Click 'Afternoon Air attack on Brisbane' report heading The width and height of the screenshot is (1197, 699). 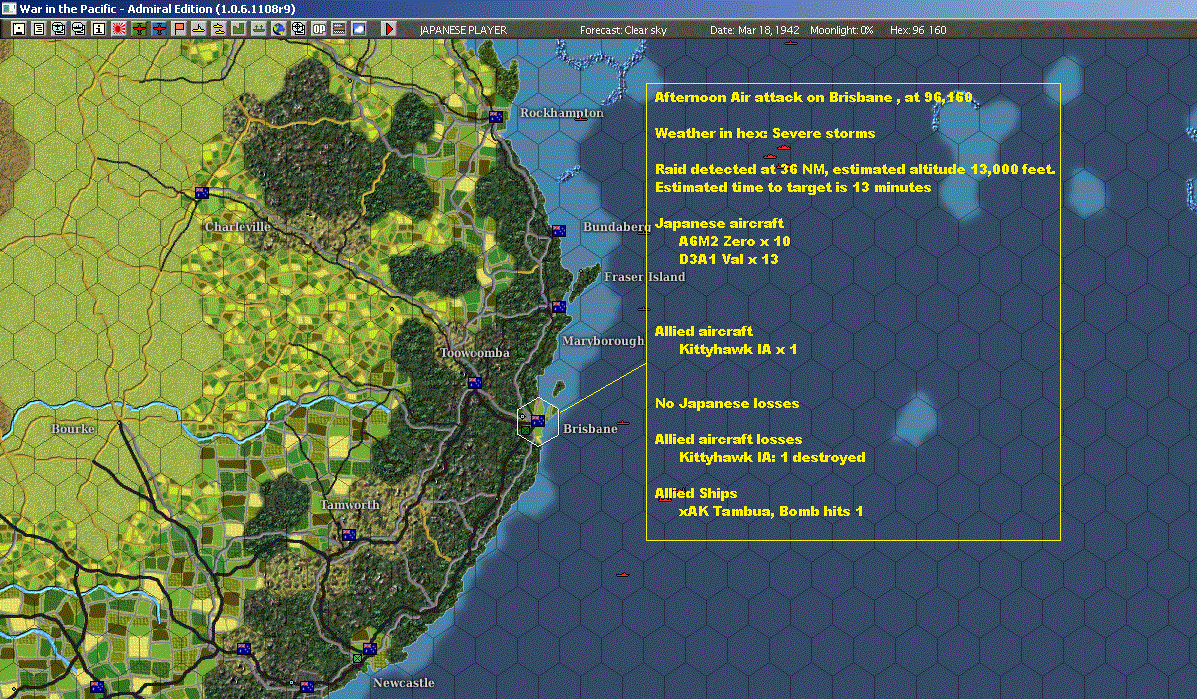click(x=773, y=97)
